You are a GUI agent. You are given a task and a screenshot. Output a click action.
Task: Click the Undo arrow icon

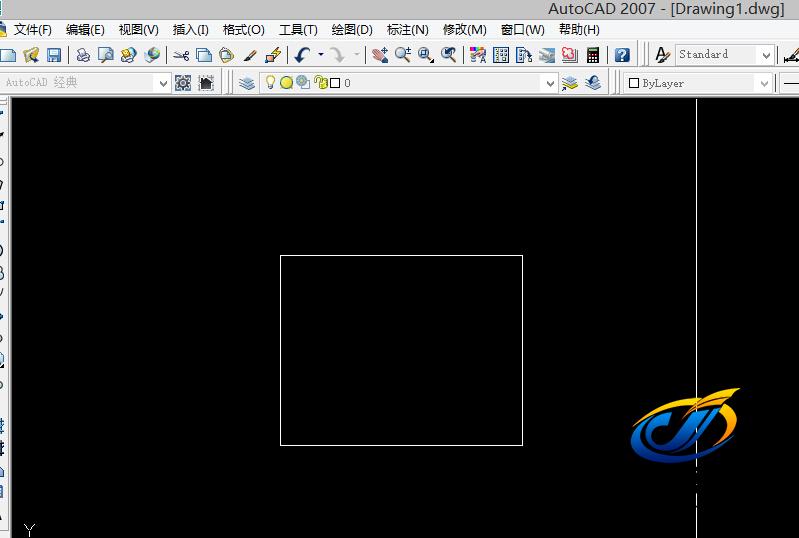coord(301,55)
